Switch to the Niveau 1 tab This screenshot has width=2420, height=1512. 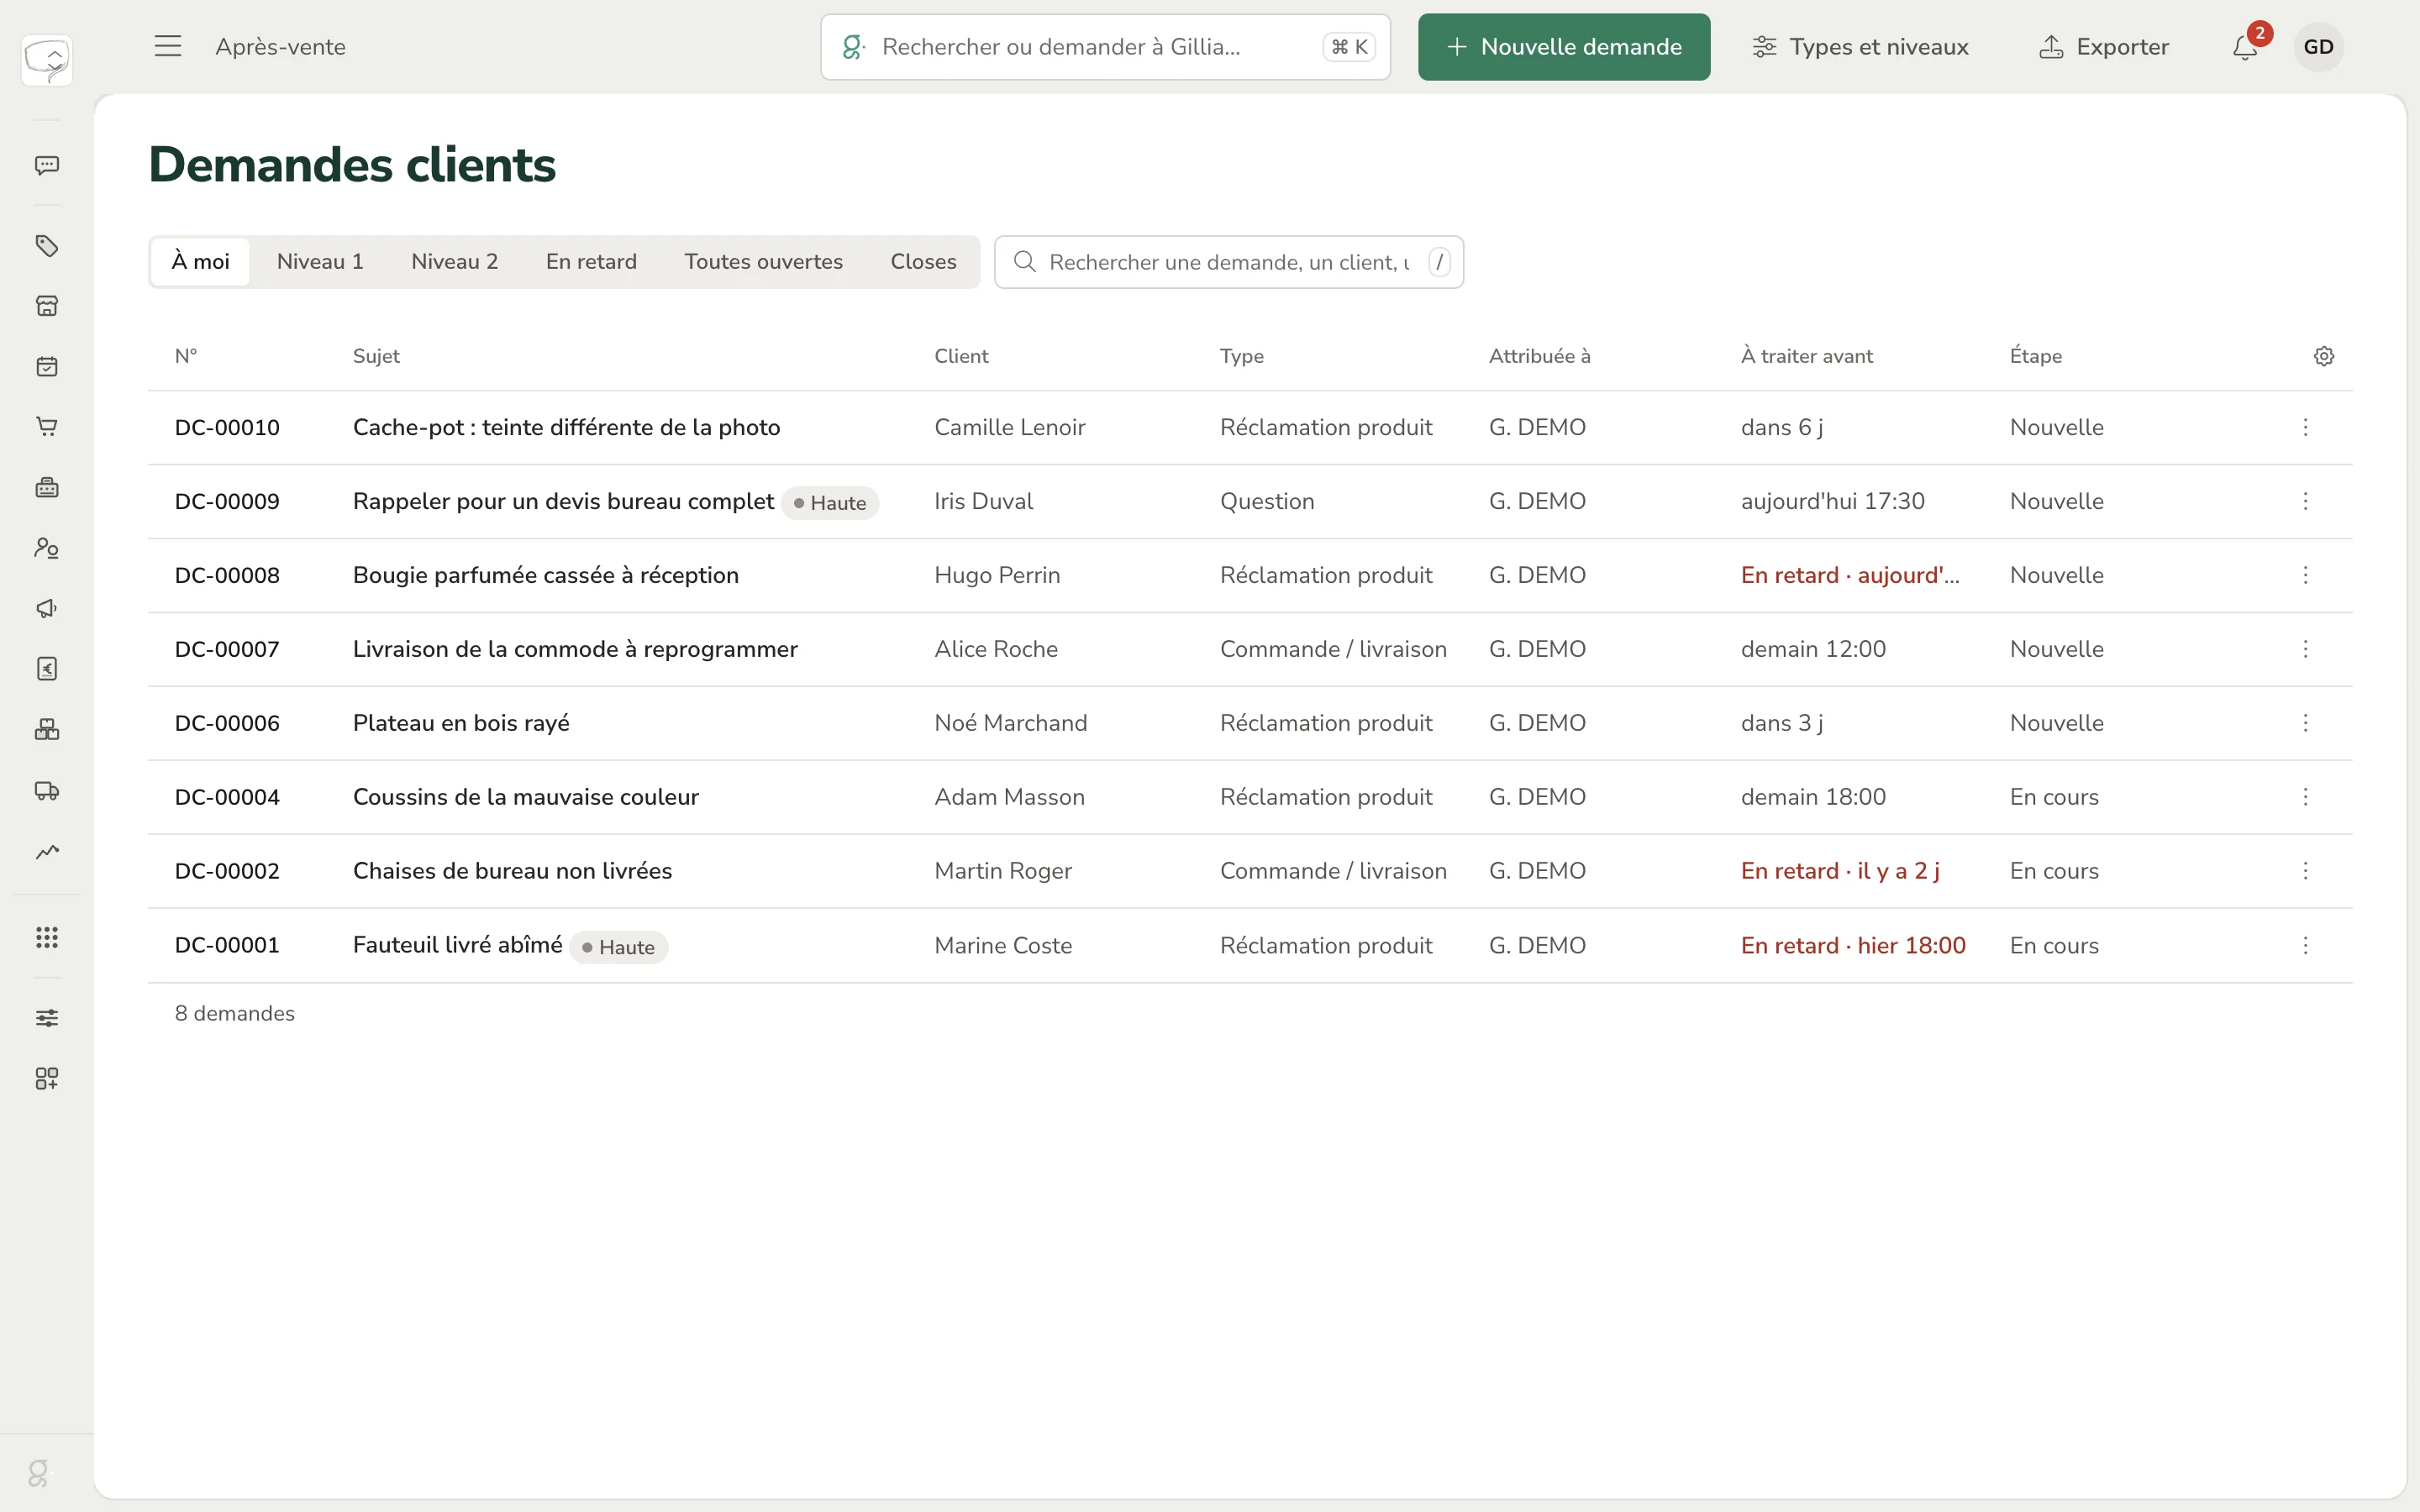coord(320,261)
